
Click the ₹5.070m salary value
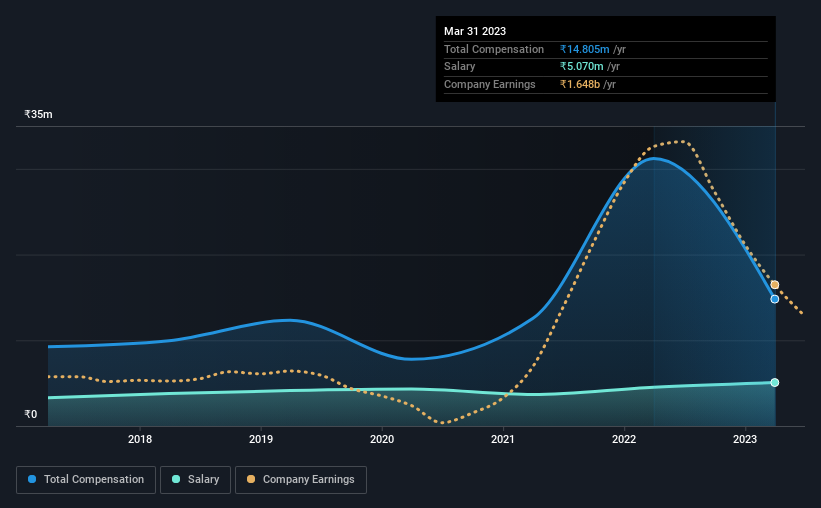581,67
